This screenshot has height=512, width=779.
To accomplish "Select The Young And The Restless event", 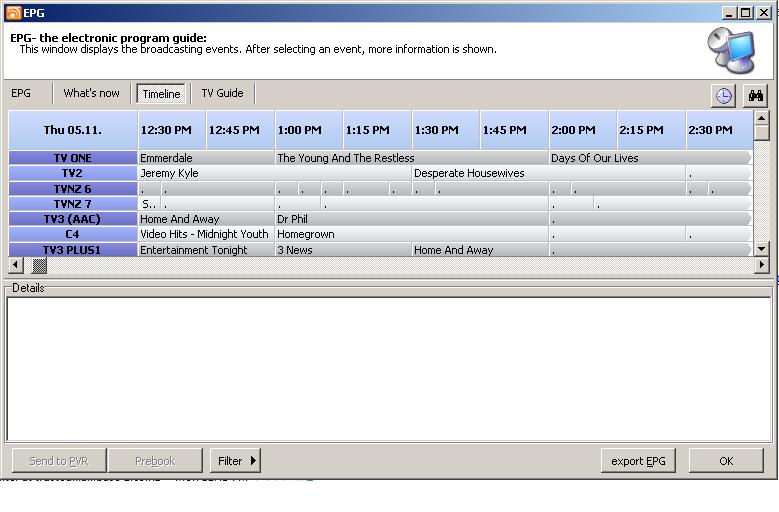I will click(x=411, y=158).
